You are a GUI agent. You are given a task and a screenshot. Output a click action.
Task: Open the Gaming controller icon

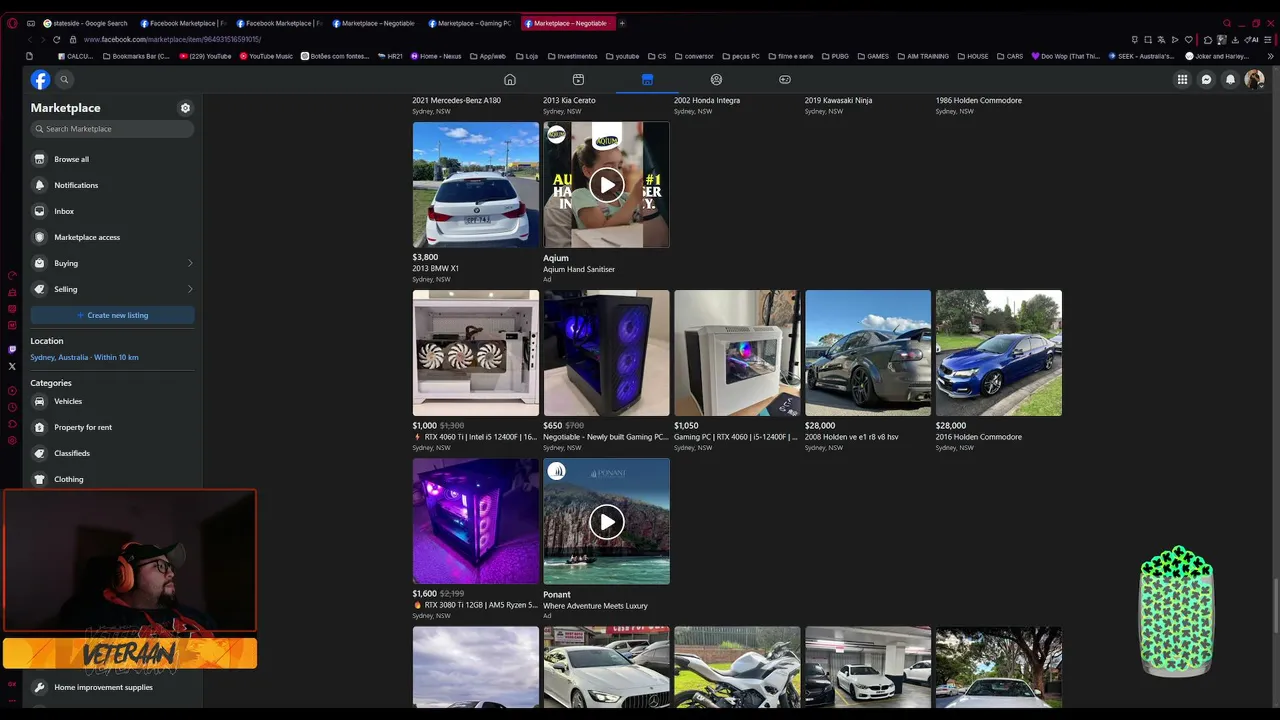coord(785,80)
